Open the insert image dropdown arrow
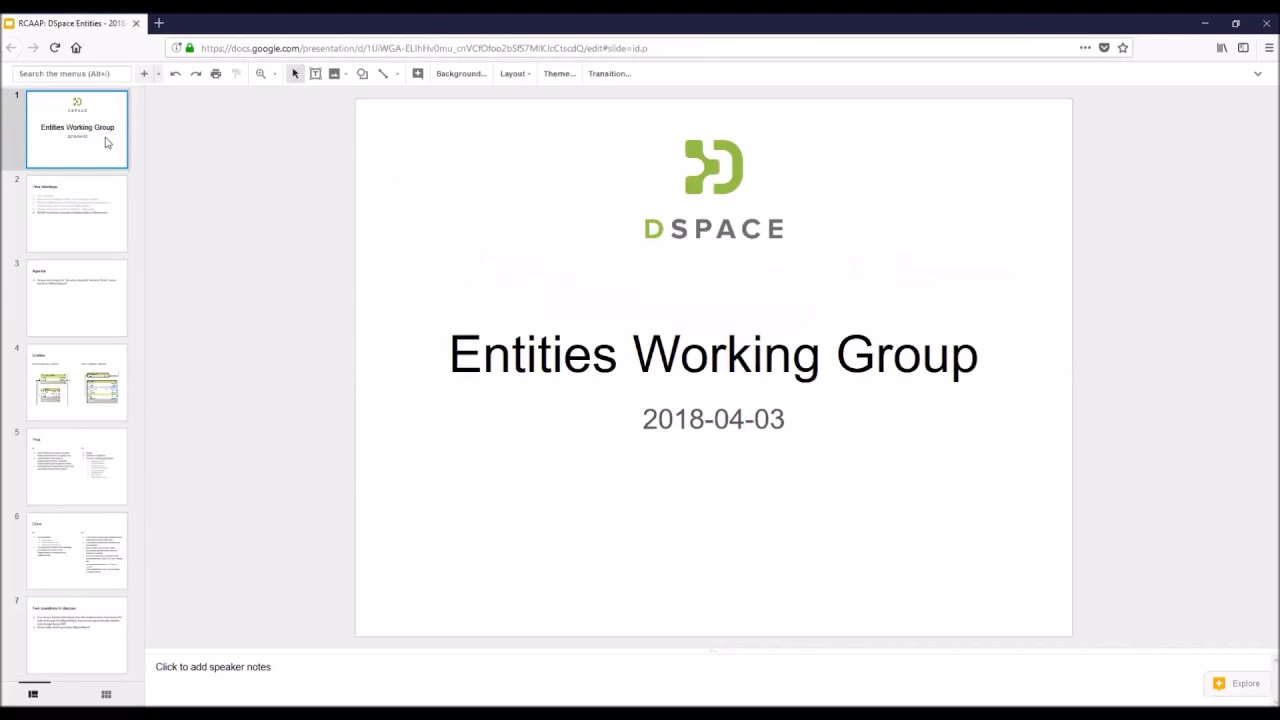The image size is (1280, 720). click(x=346, y=74)
